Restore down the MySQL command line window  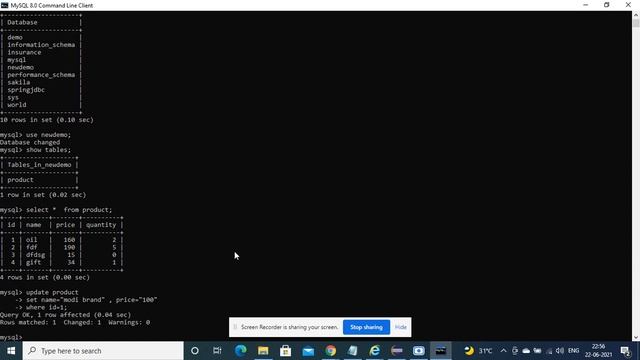coord(607,5)
